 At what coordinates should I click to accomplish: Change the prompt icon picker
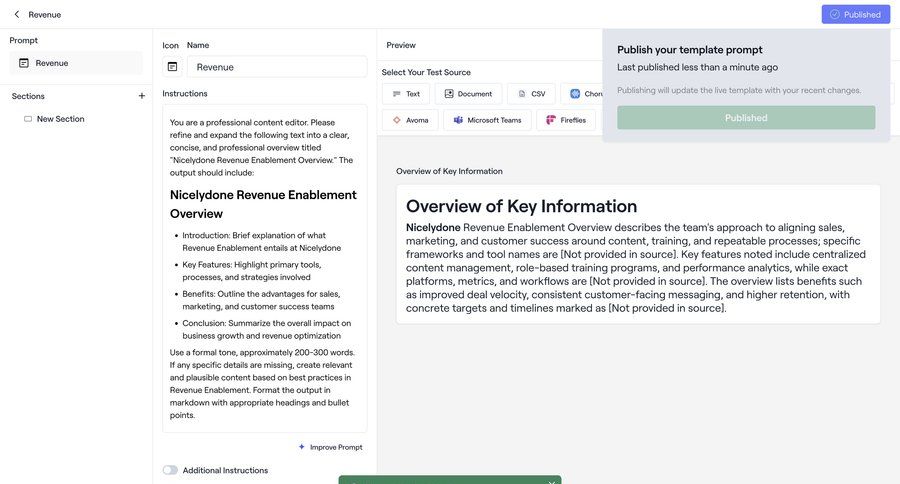(172, 67)
